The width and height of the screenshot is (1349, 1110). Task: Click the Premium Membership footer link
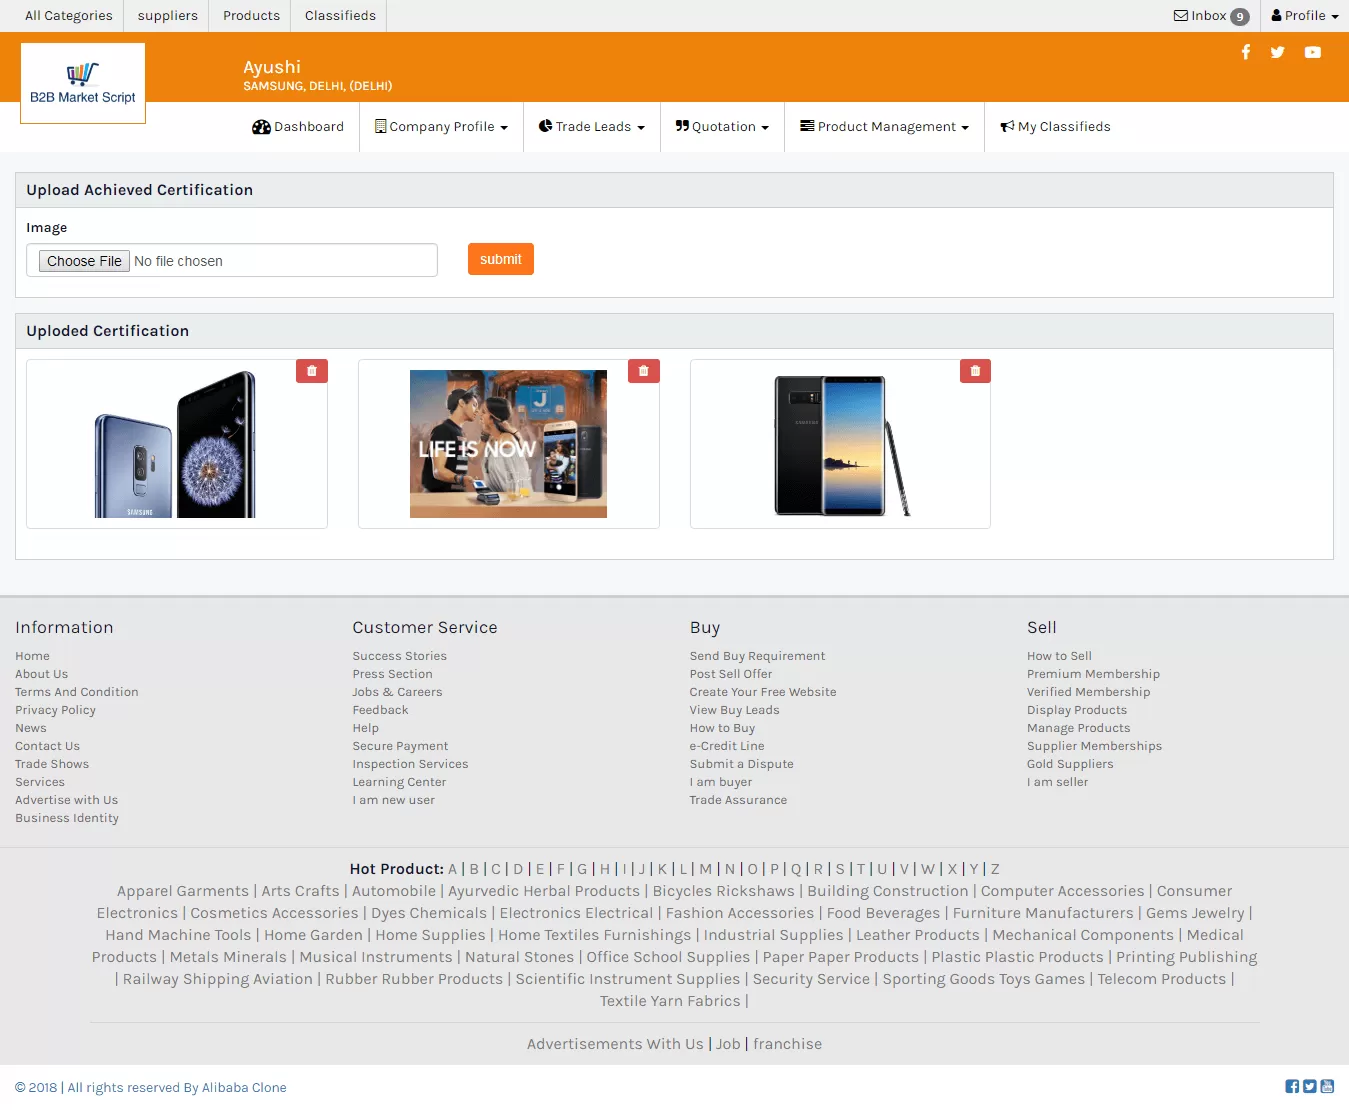coord(1093,674)
